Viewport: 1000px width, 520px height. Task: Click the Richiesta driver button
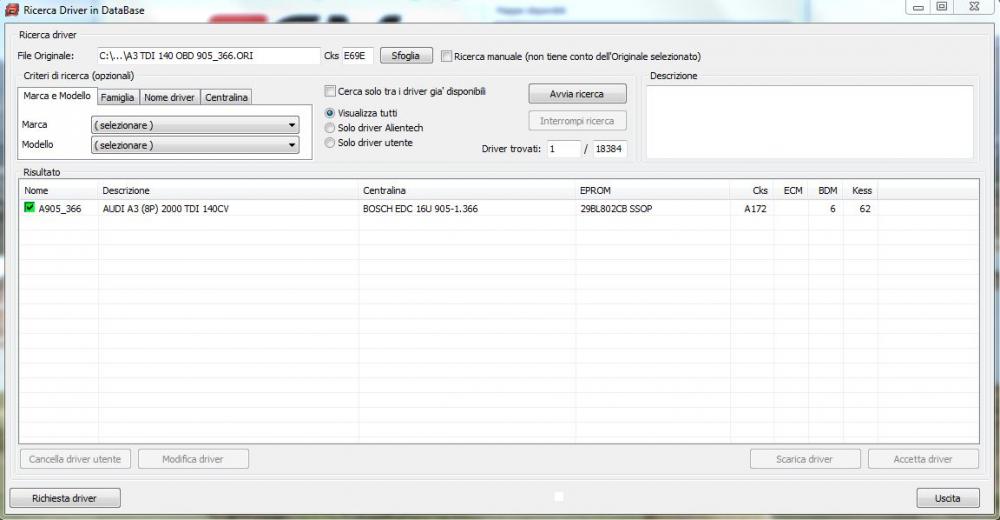(64, 498)
